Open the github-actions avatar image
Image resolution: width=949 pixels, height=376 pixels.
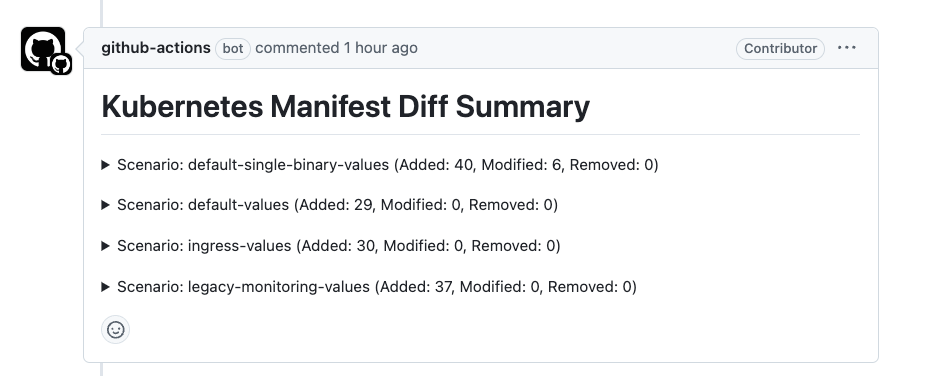(x=43, y=49)
